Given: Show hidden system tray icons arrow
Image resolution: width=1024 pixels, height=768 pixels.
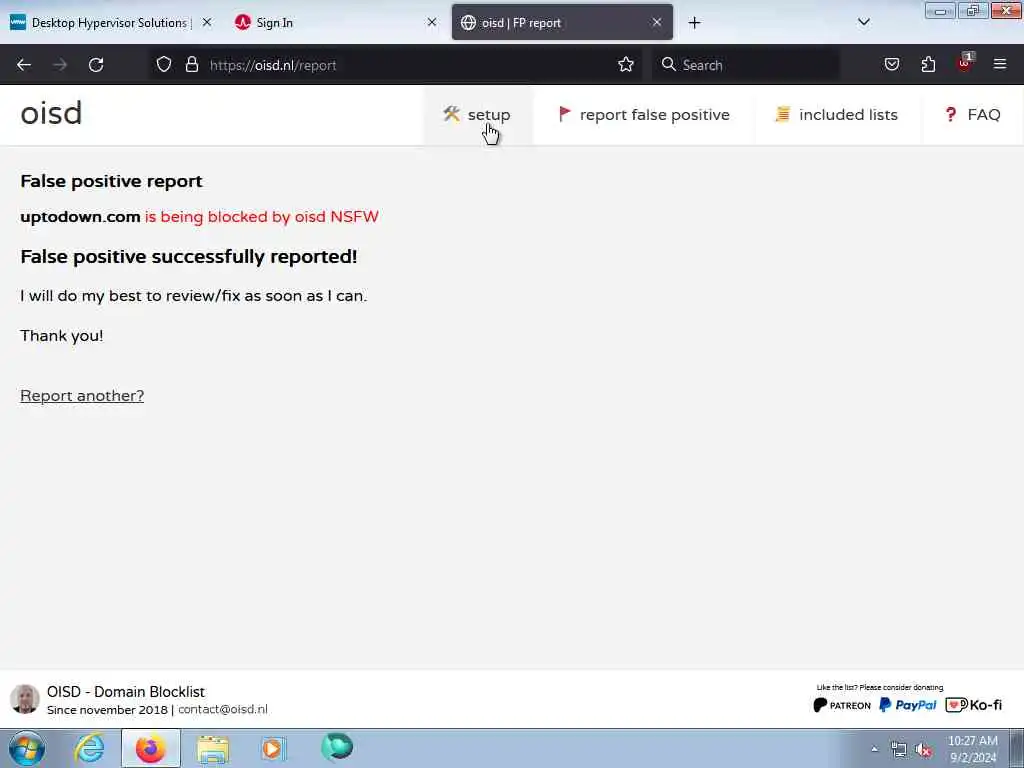Looking at the screenshot, I should point(874,750).
